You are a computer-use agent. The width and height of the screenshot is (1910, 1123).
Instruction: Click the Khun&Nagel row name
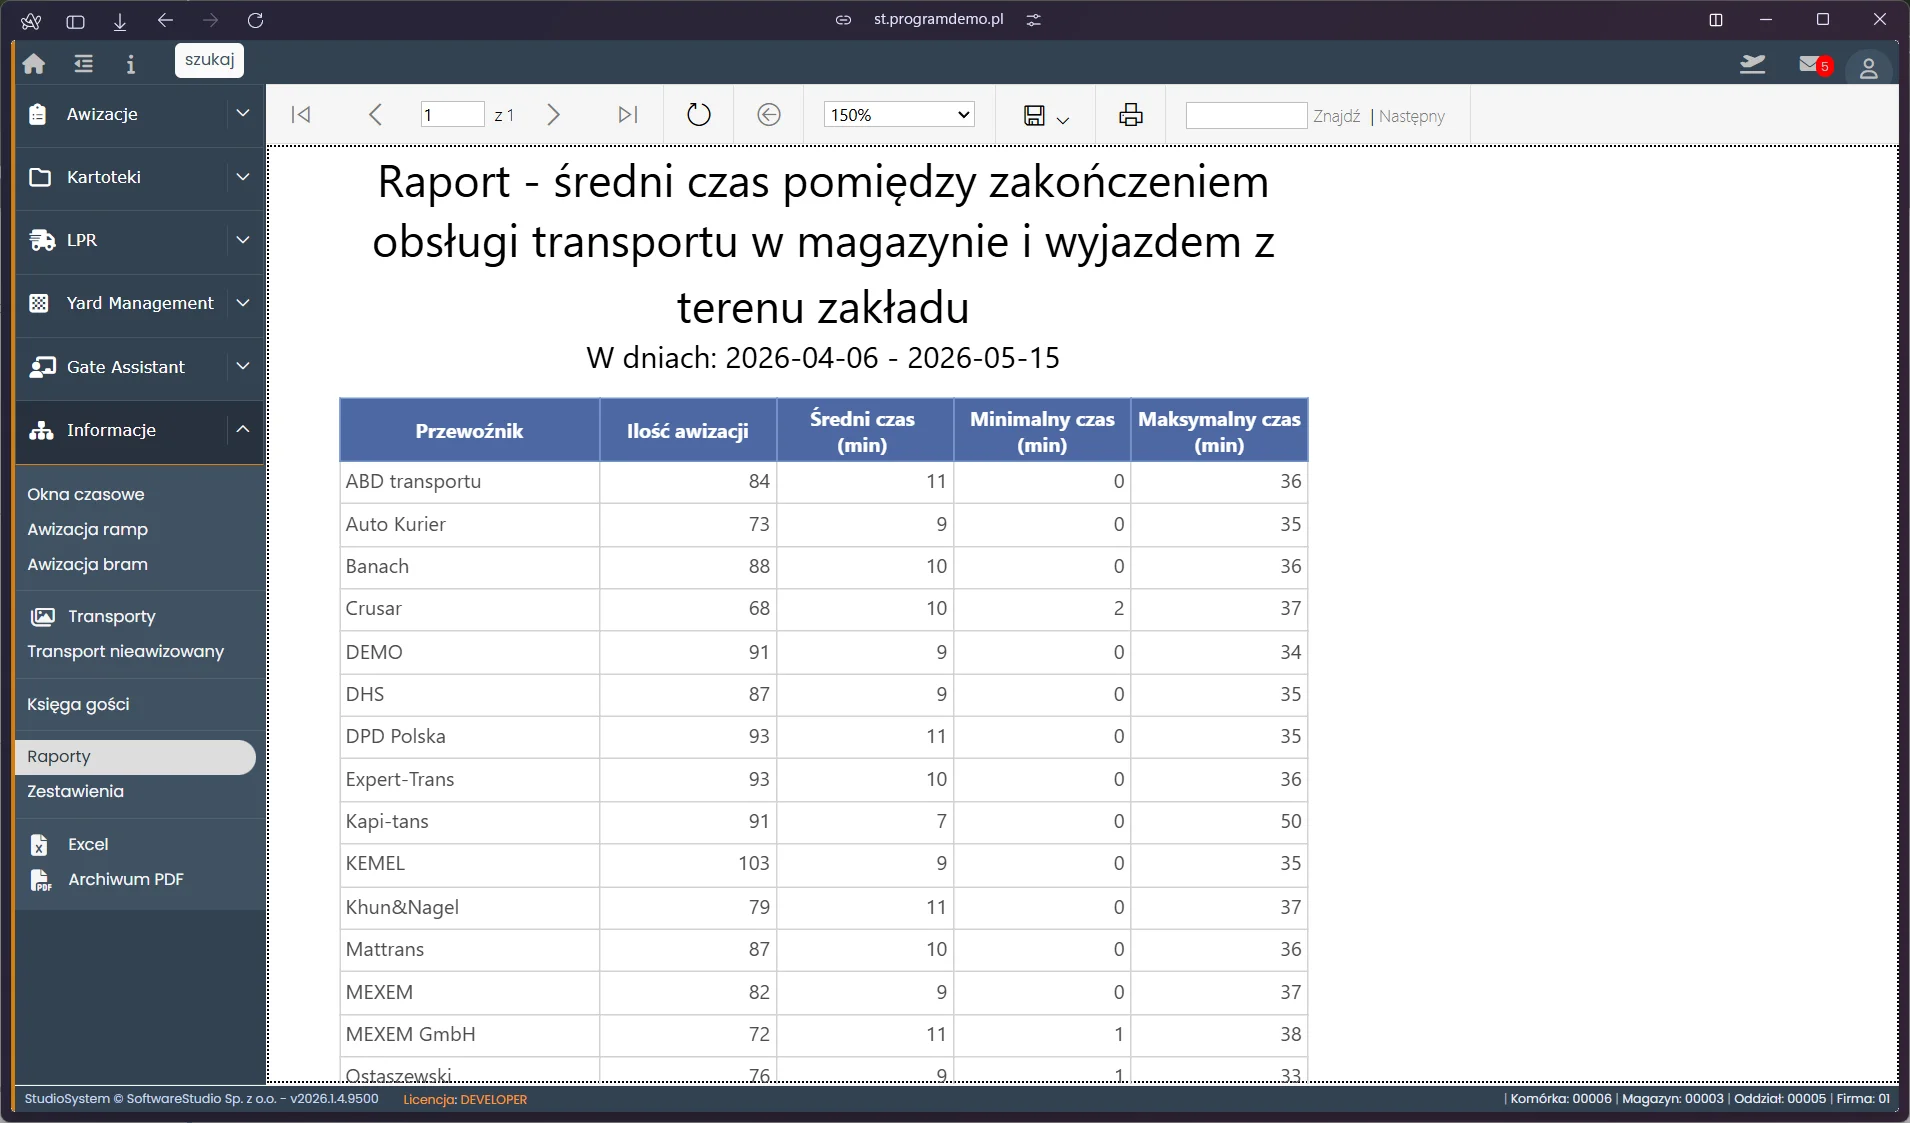[x=402, y=907]
